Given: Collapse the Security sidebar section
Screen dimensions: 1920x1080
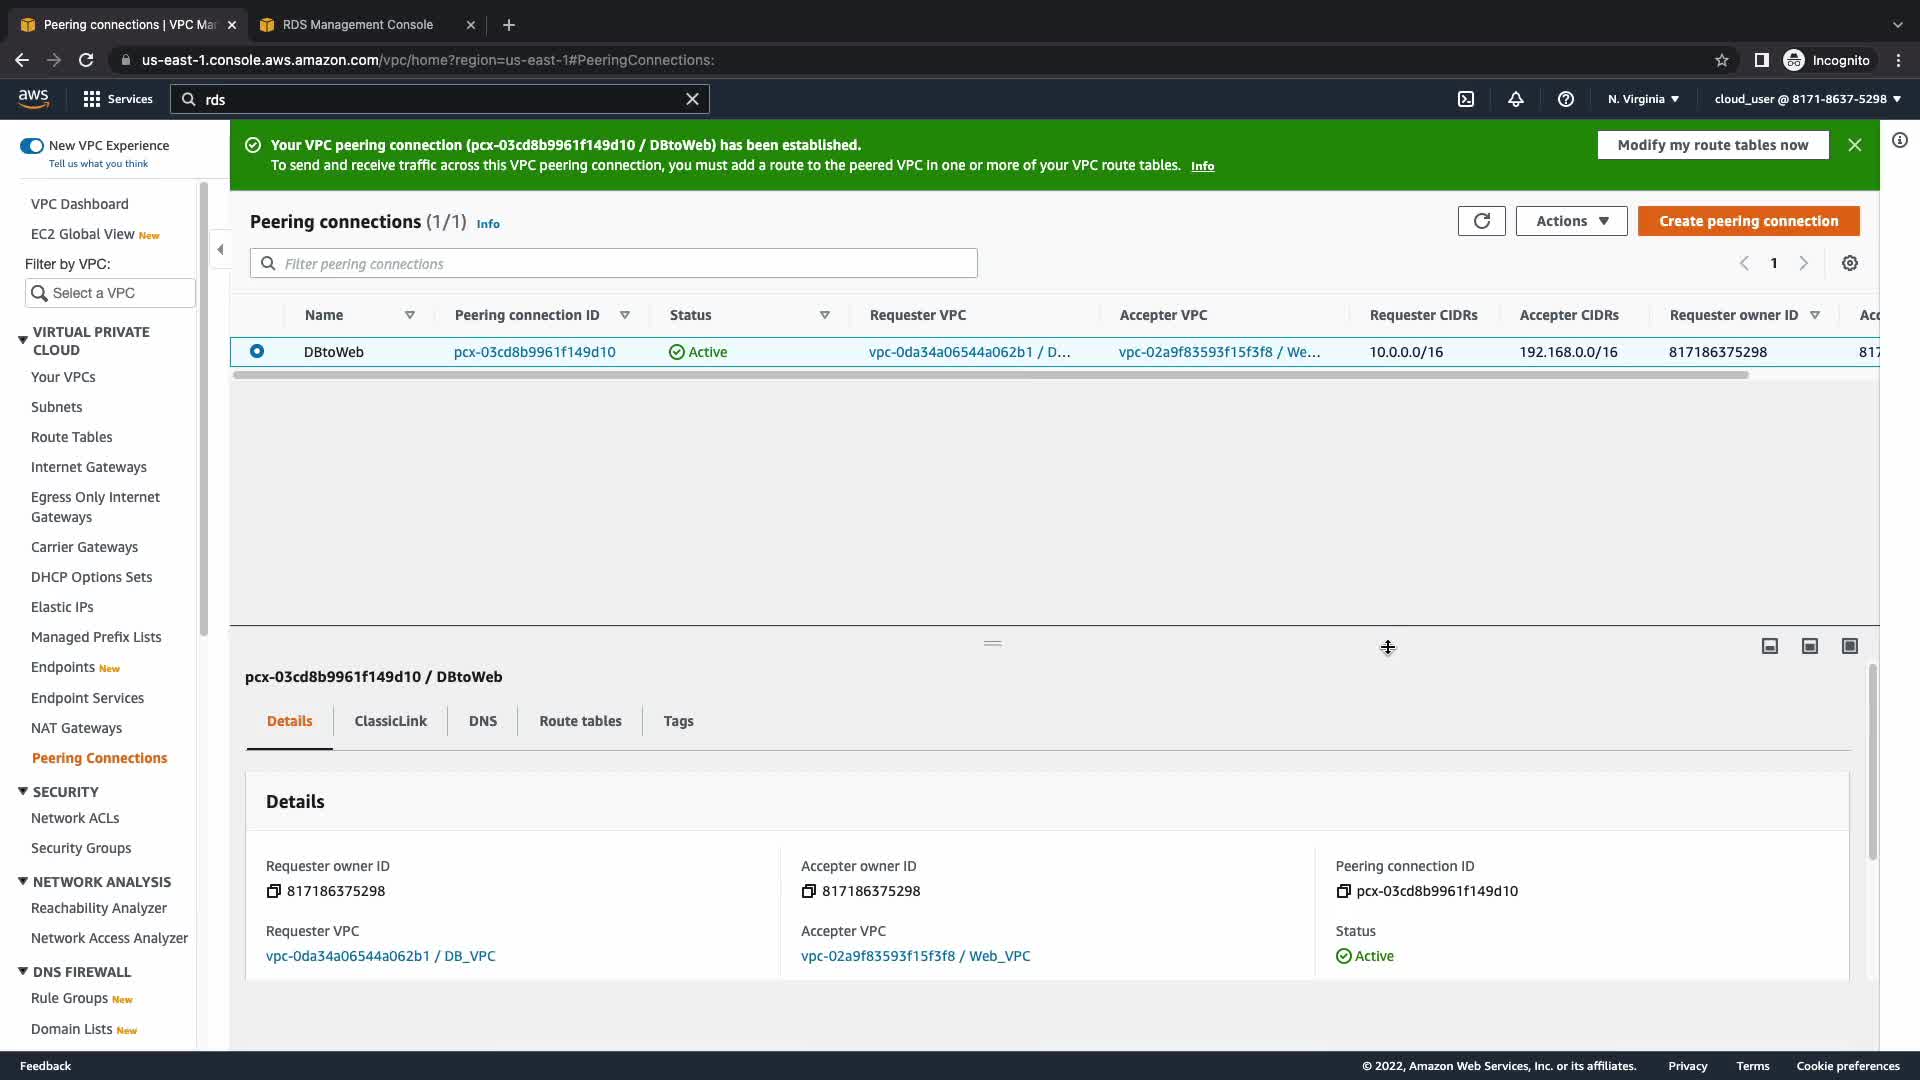Looking at the screenshot, I should tap(23, 791).
